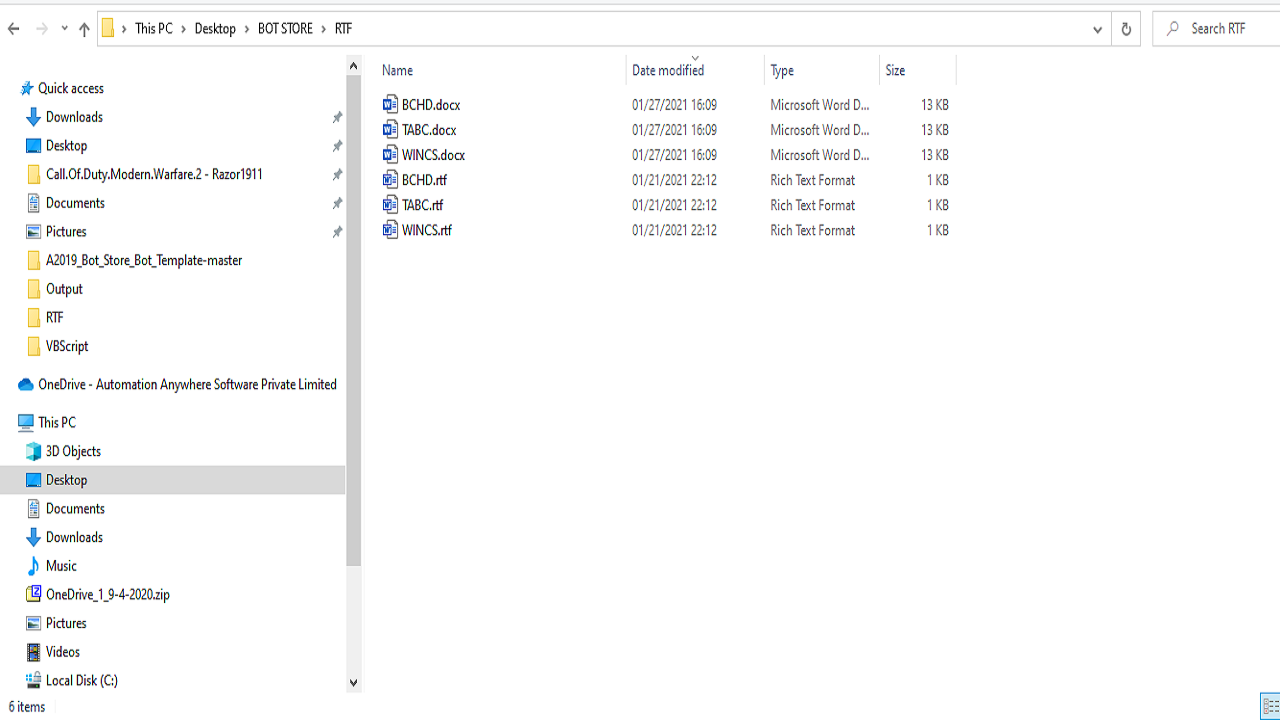Open pinned Desktop icon under Quick access
The height and width of the screenshot is (720, 1280).
coord(34,146)
